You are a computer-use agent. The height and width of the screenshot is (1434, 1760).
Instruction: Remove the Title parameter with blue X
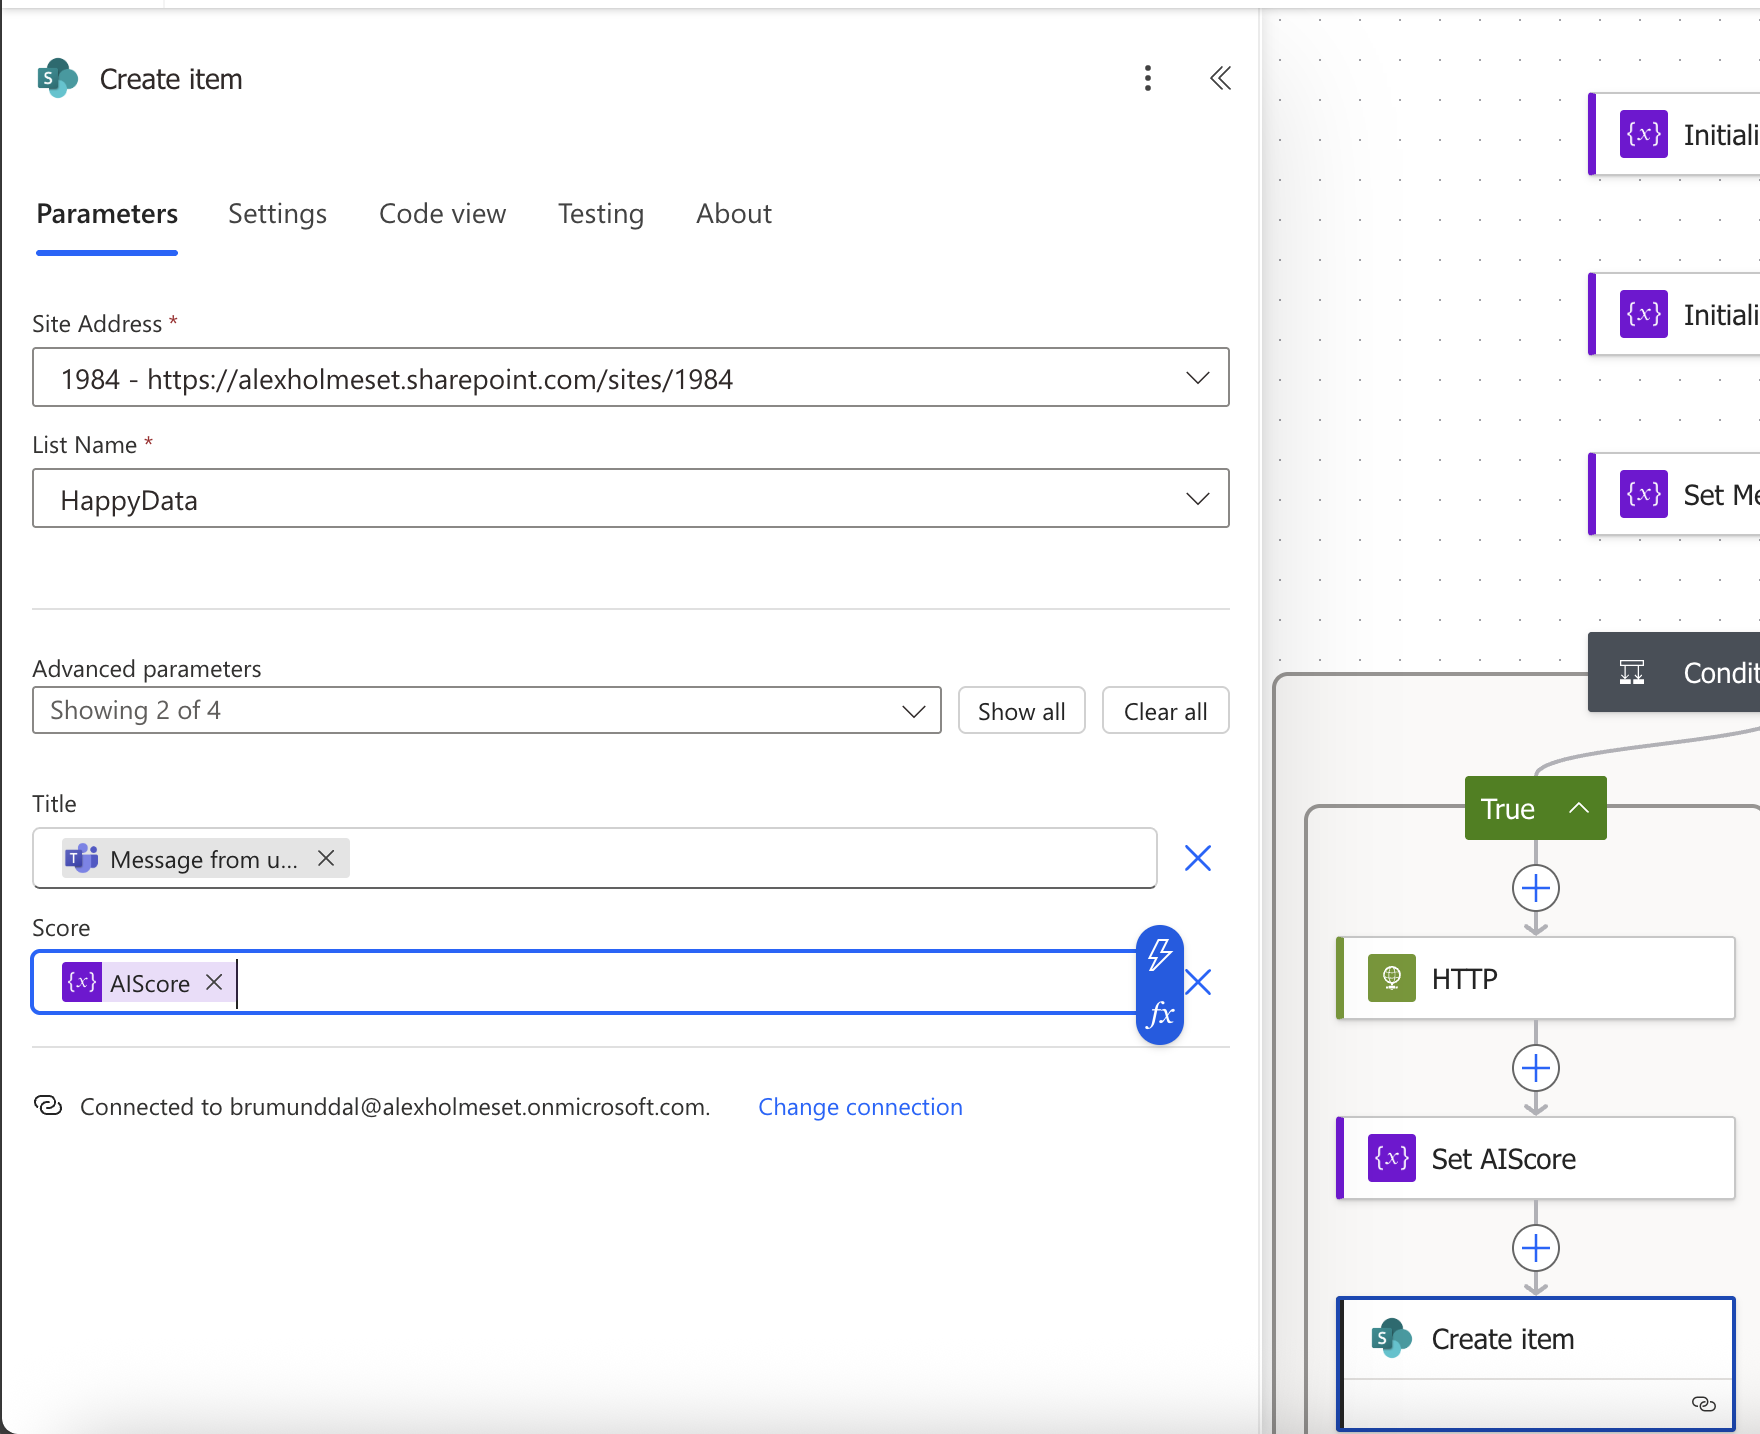click(1197, 858)
